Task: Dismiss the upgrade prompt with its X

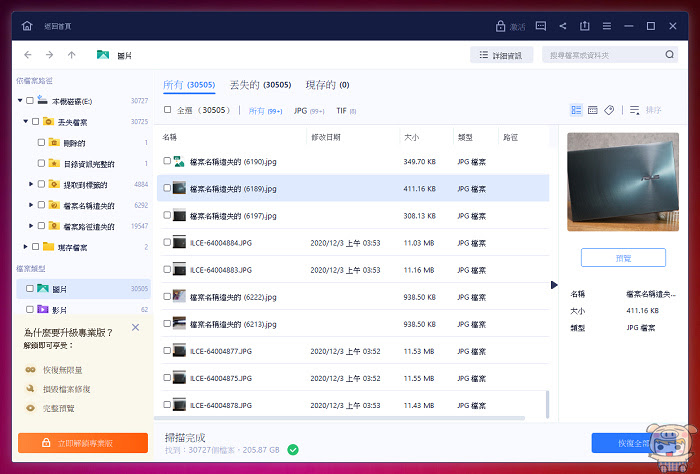Action: tap(136, 328)
